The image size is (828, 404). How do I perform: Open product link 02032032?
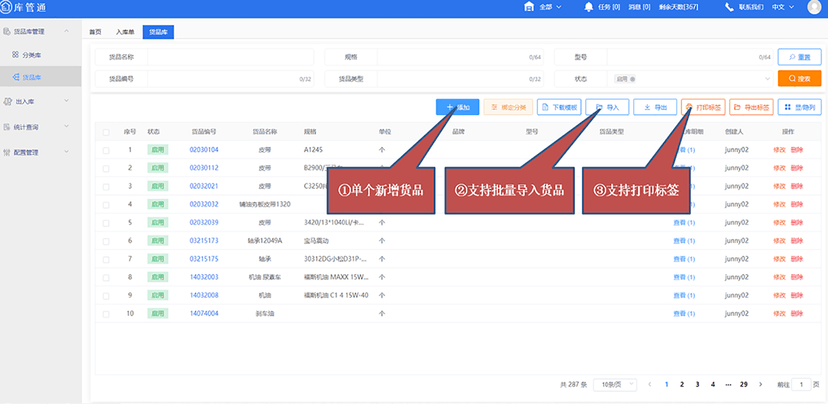204,204
